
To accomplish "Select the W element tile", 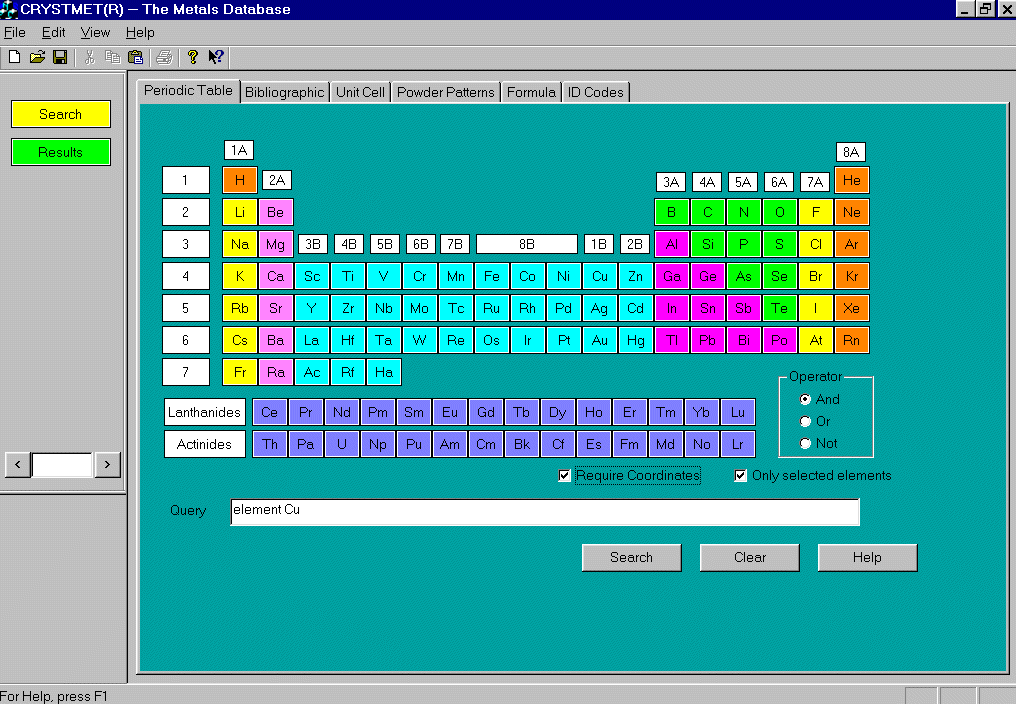I will click(420, 340).
